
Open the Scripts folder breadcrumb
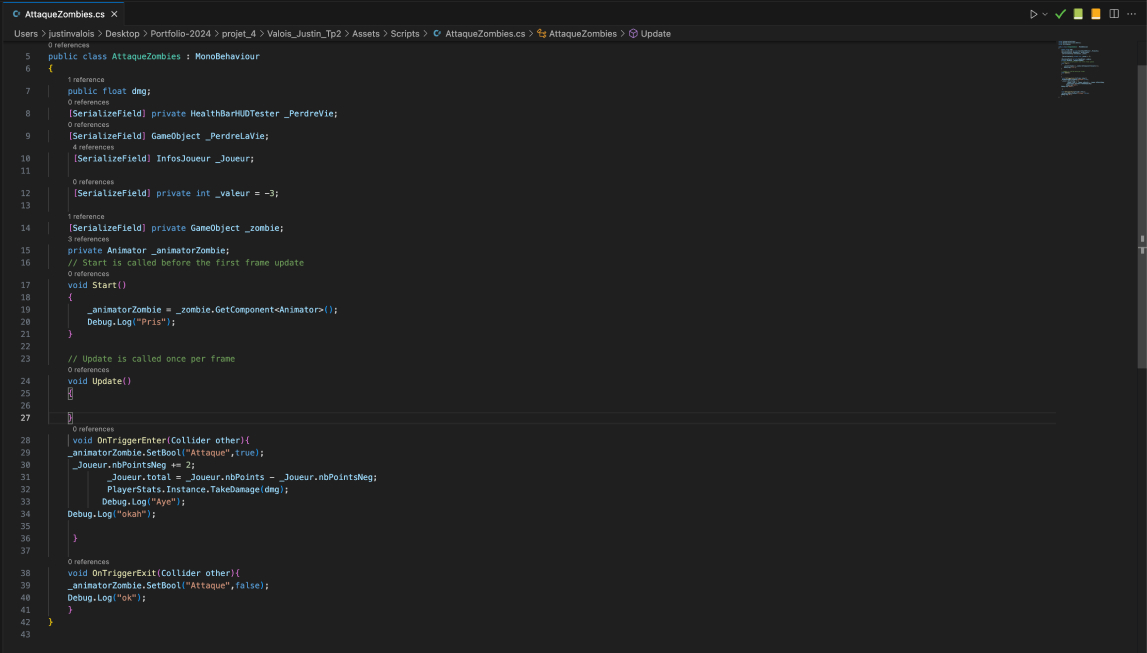tap(405, 33)
